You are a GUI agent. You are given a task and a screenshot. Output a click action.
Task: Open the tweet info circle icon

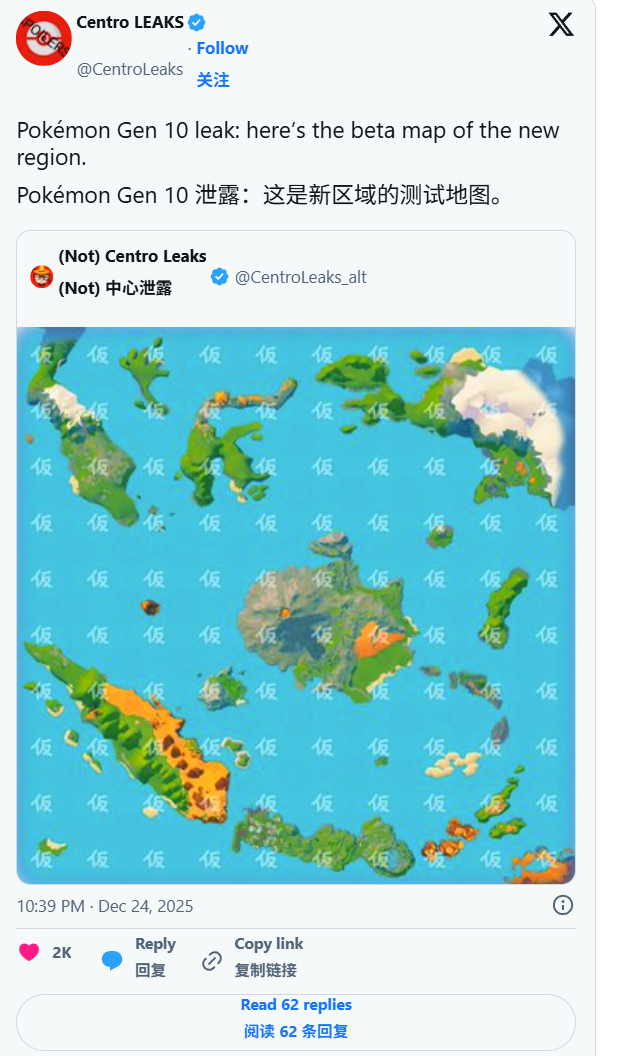(562, 905)
